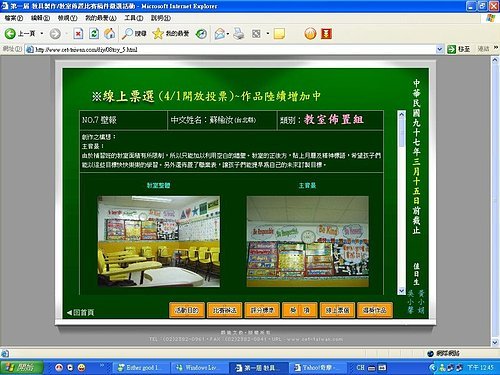This screenshot has width=500, height=375.
Task: Click the Stop loading icon
Action: click(78, 34)
